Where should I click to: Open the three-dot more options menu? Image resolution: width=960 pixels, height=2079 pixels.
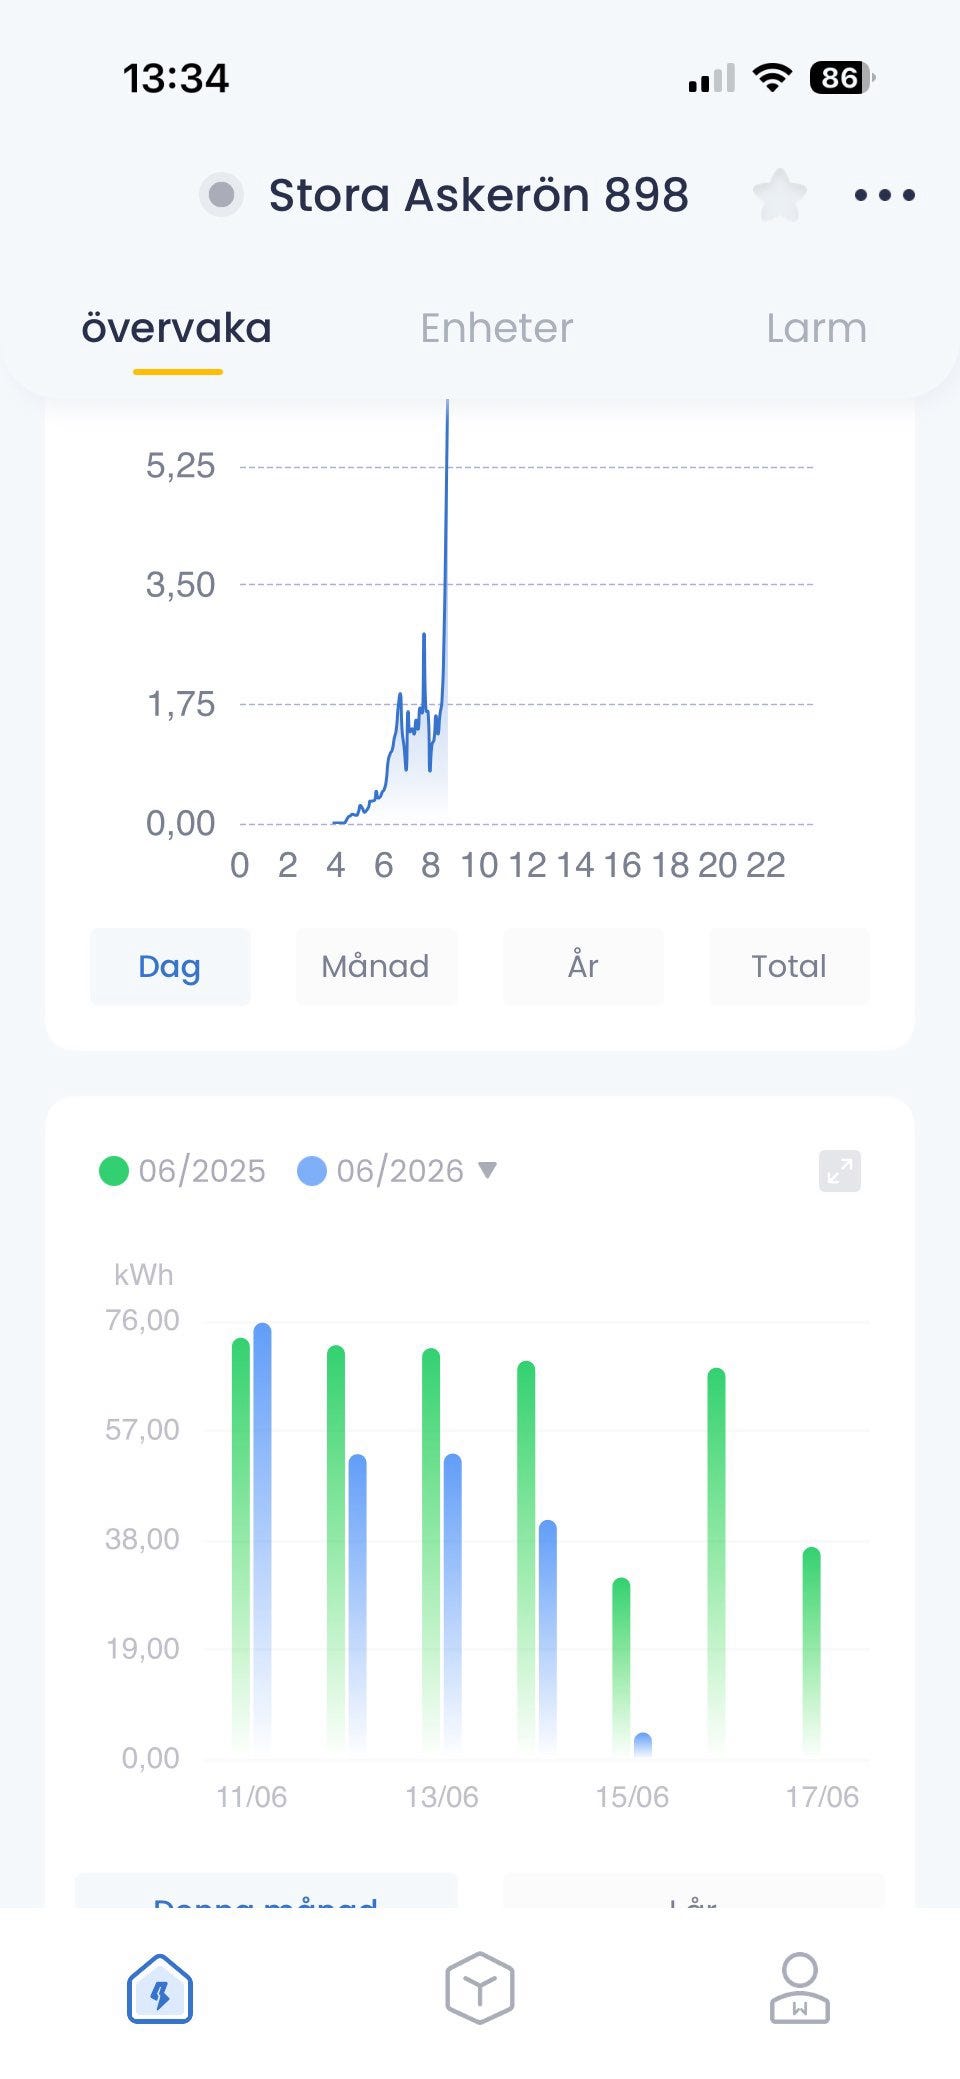click(x=885, y=195)
